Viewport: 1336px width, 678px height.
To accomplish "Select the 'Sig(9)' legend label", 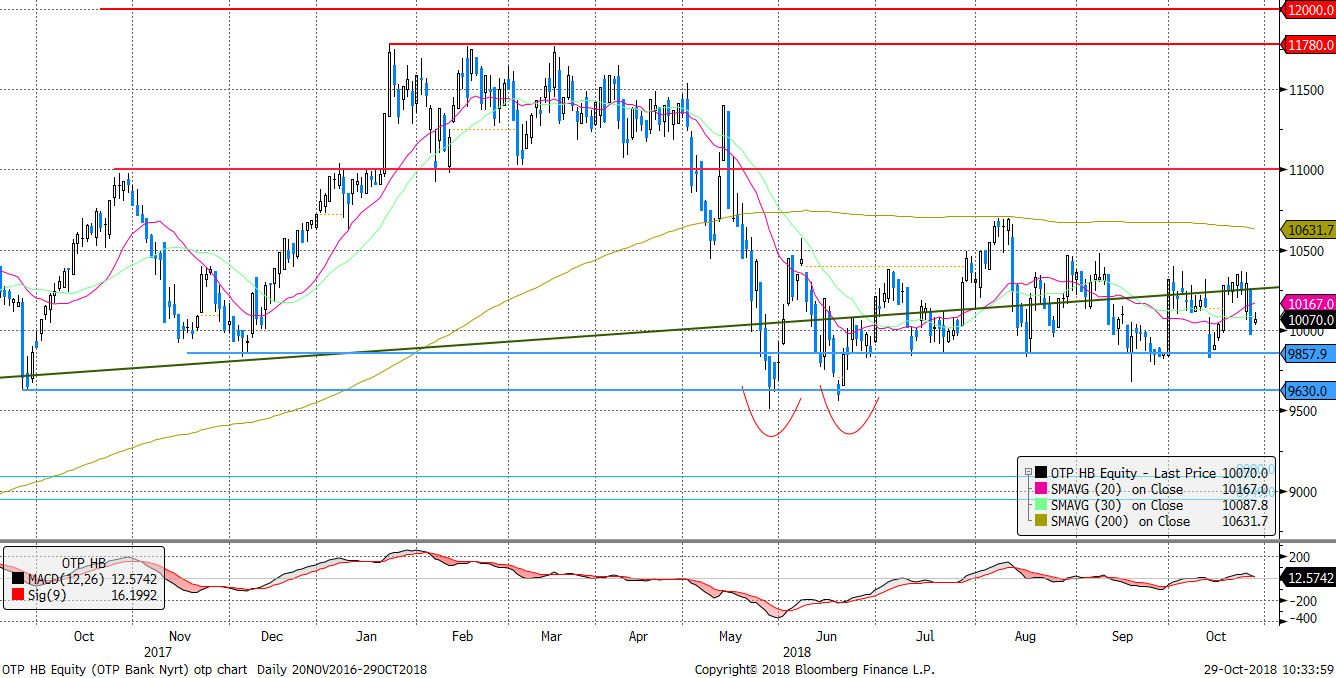I will [47, 597].
